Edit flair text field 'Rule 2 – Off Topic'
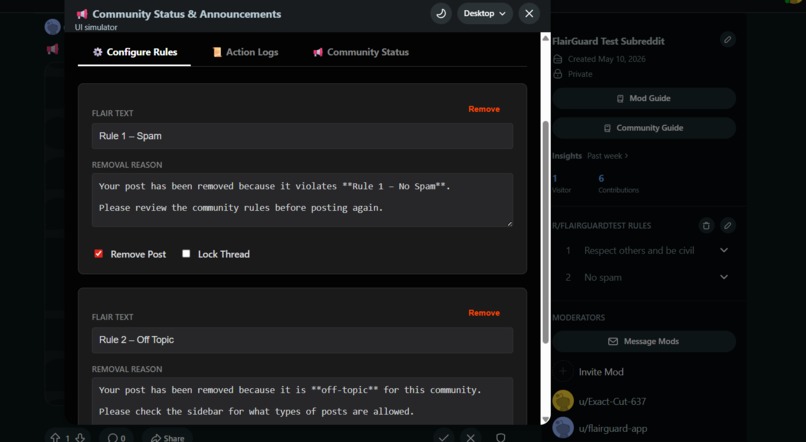 coord(302,340)
